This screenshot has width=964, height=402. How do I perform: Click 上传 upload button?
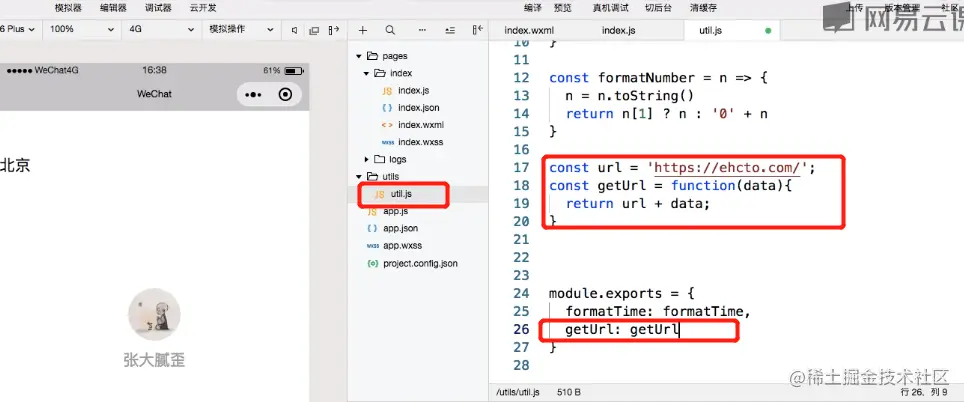tap(854, 8)
